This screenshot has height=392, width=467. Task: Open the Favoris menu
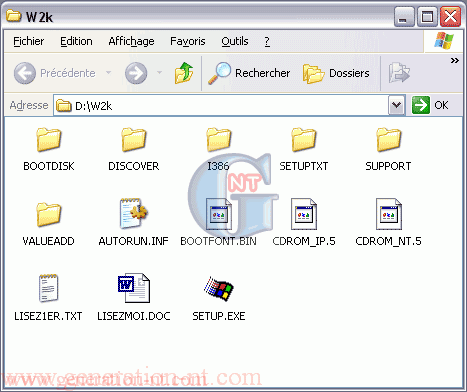188,41
